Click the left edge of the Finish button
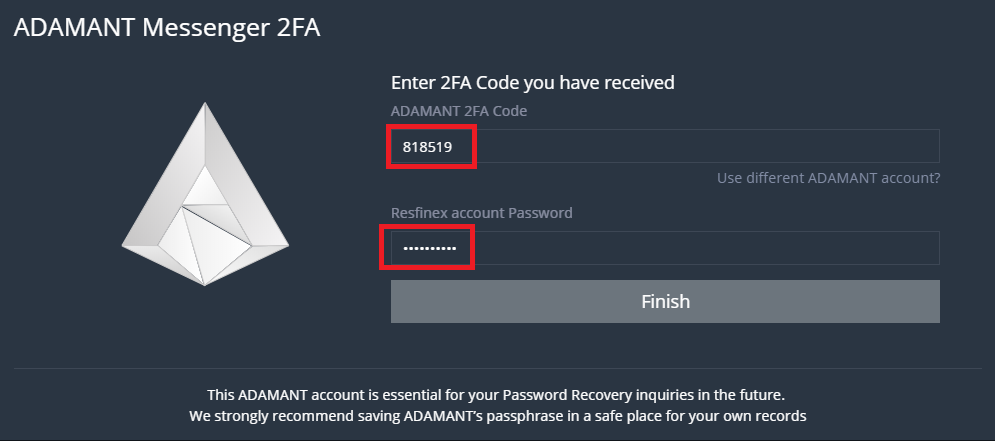 click(x=400, y=301)
